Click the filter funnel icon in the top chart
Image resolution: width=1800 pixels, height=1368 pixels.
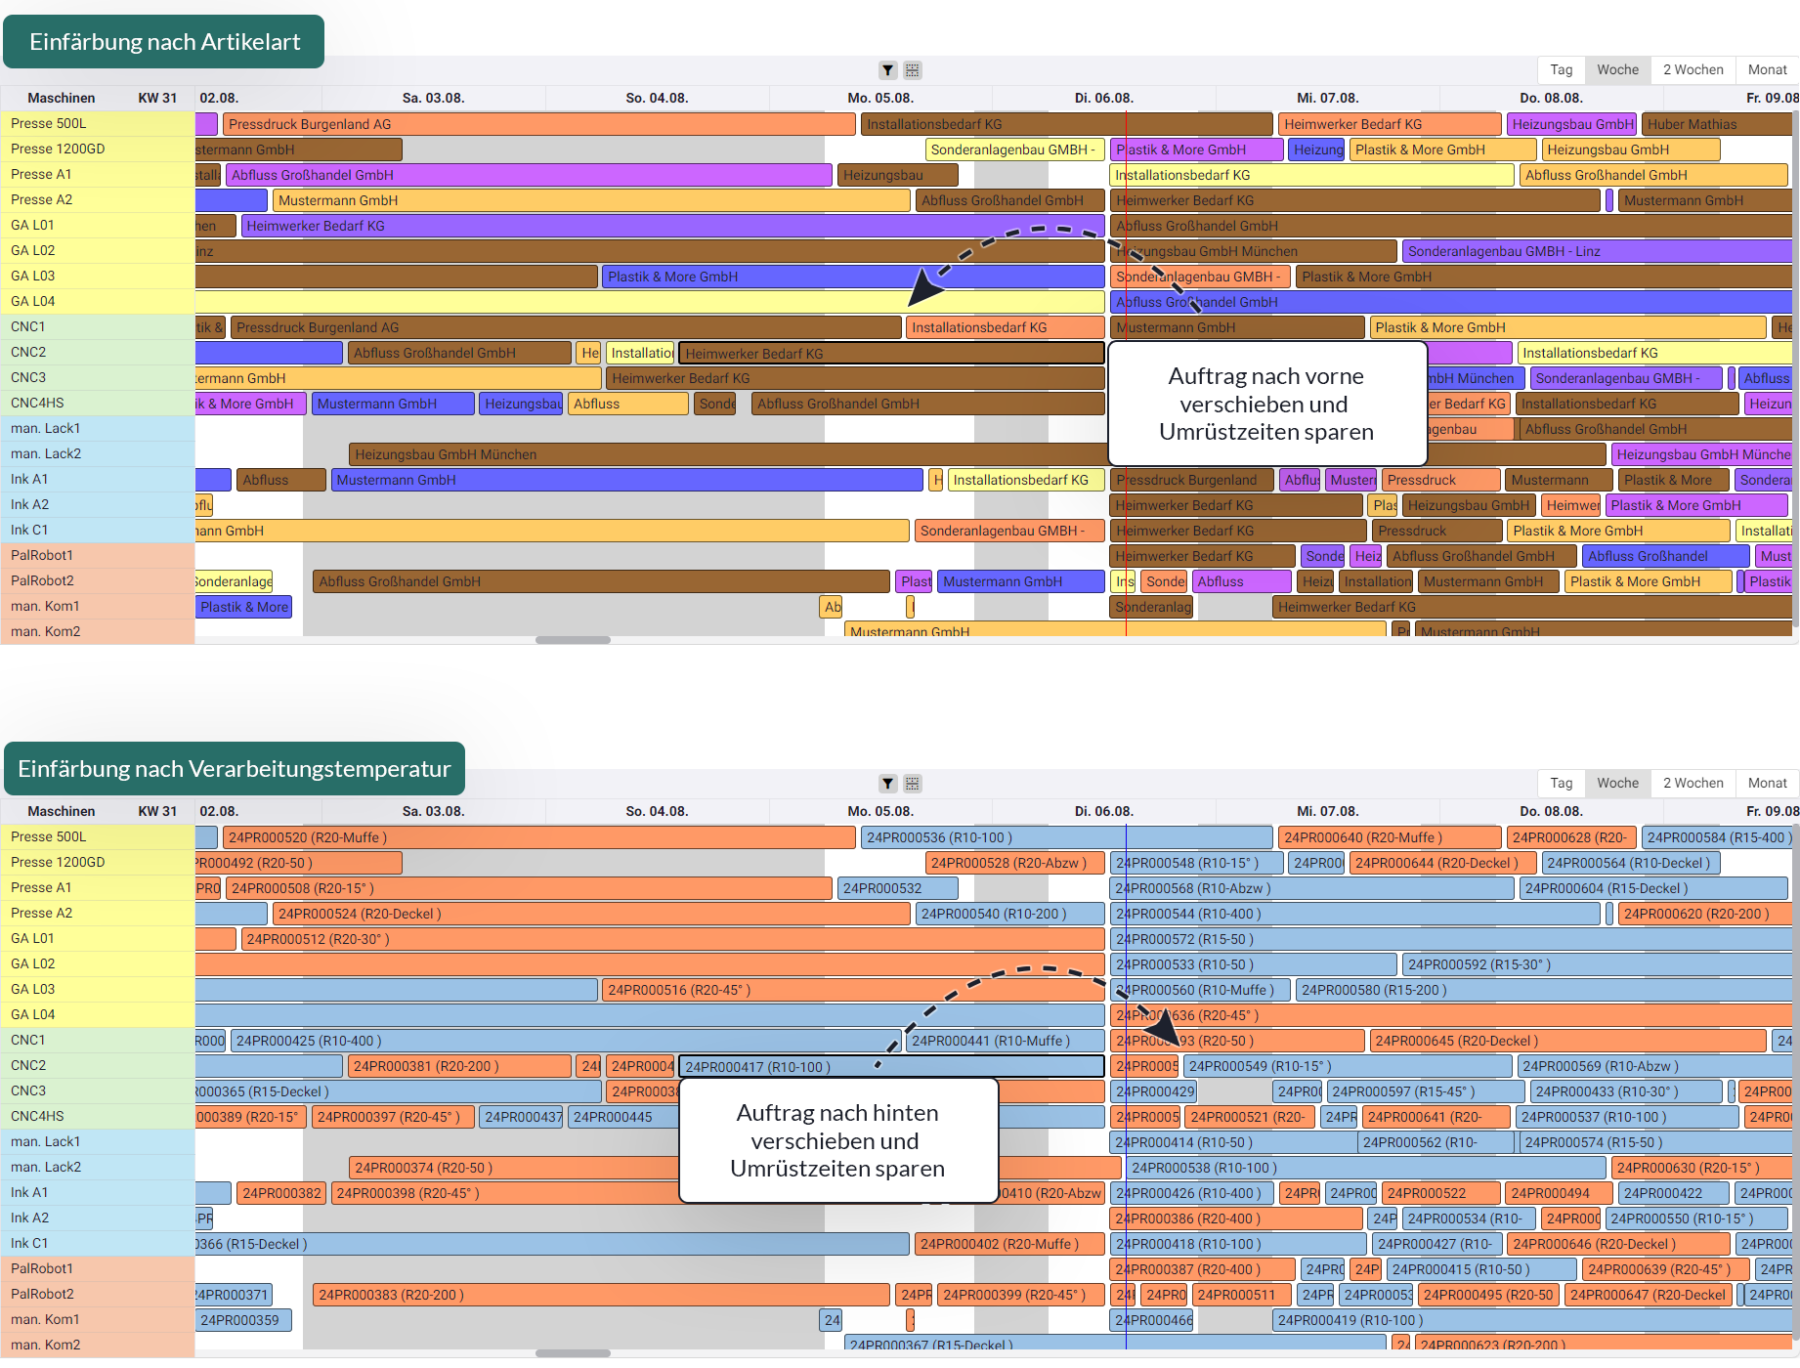[887, 70]
